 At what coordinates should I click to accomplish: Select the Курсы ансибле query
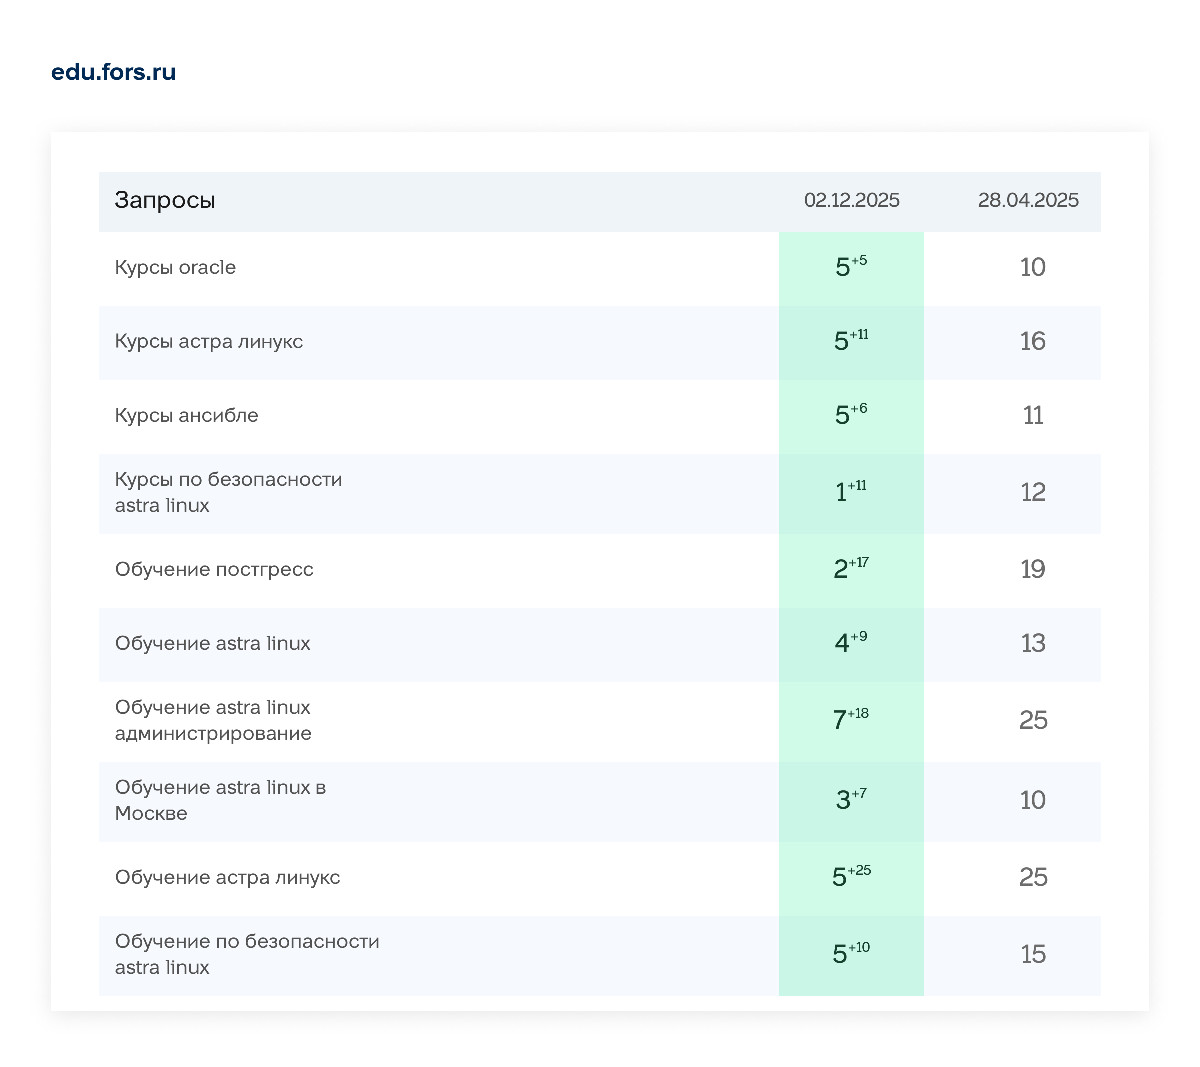coord(186,415)
